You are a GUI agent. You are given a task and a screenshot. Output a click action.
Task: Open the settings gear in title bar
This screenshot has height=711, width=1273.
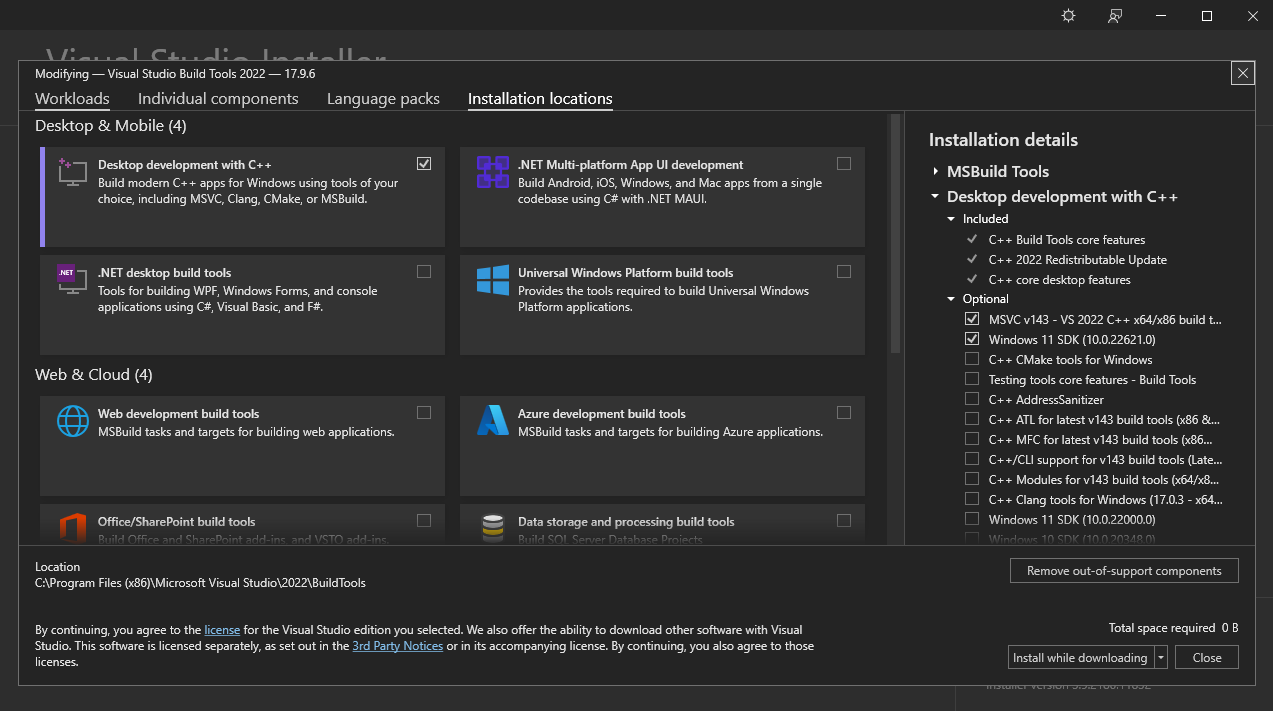[x=1069, y=16]
